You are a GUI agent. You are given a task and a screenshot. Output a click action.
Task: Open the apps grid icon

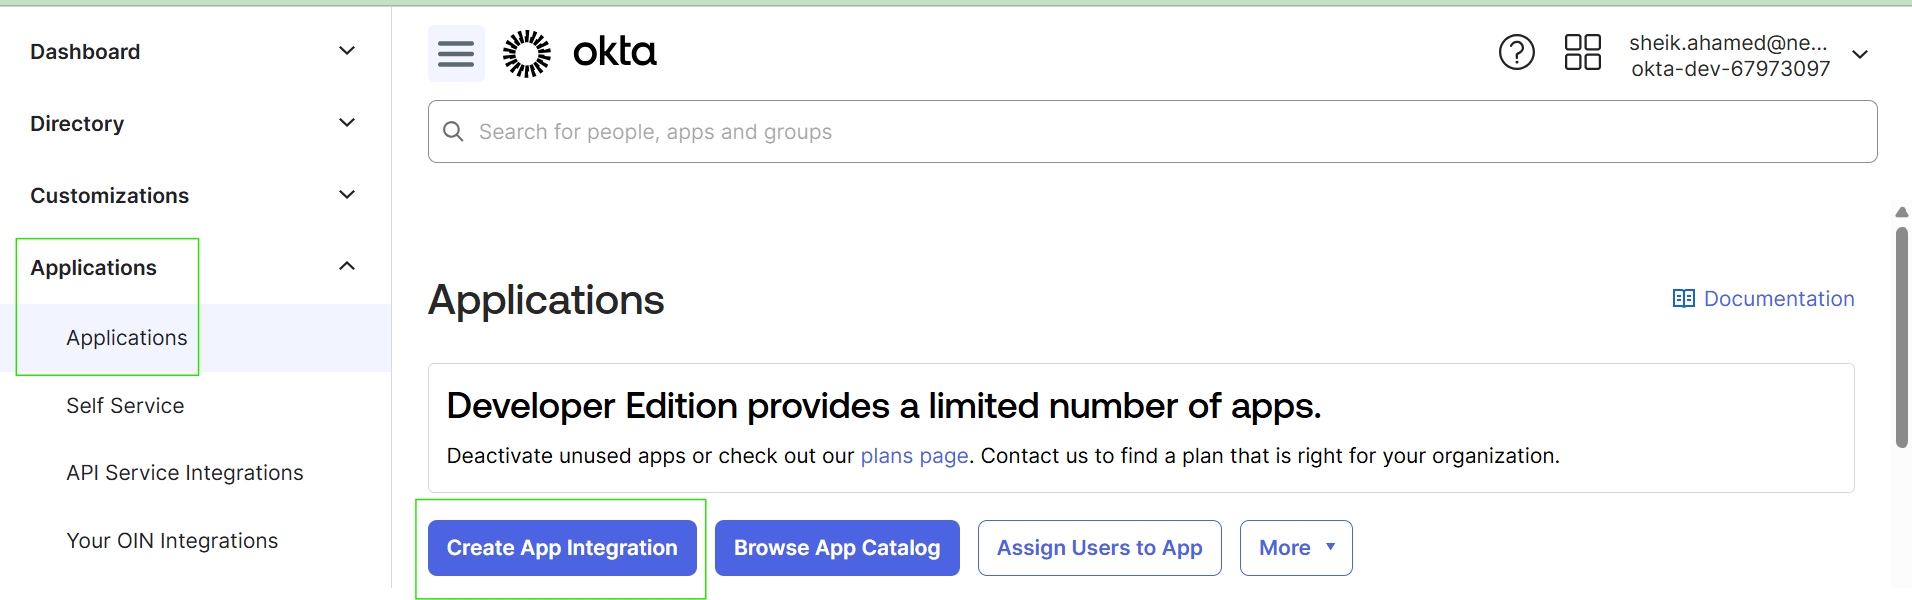tap(1582, 52)
